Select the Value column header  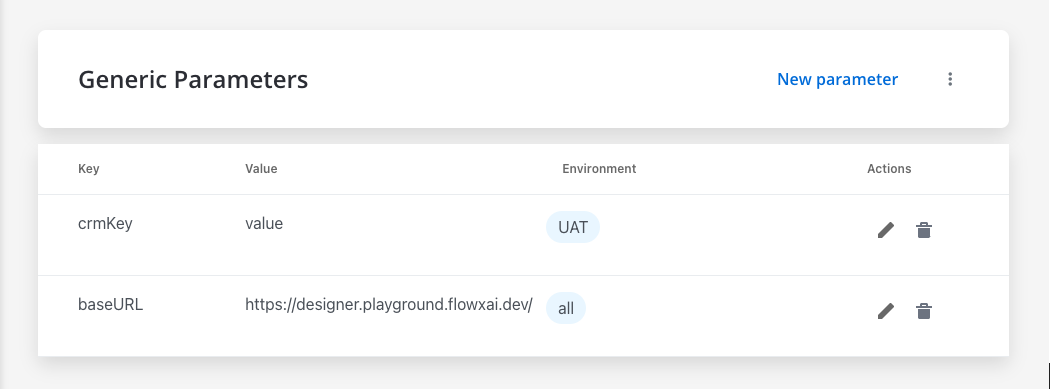(261, 169)
